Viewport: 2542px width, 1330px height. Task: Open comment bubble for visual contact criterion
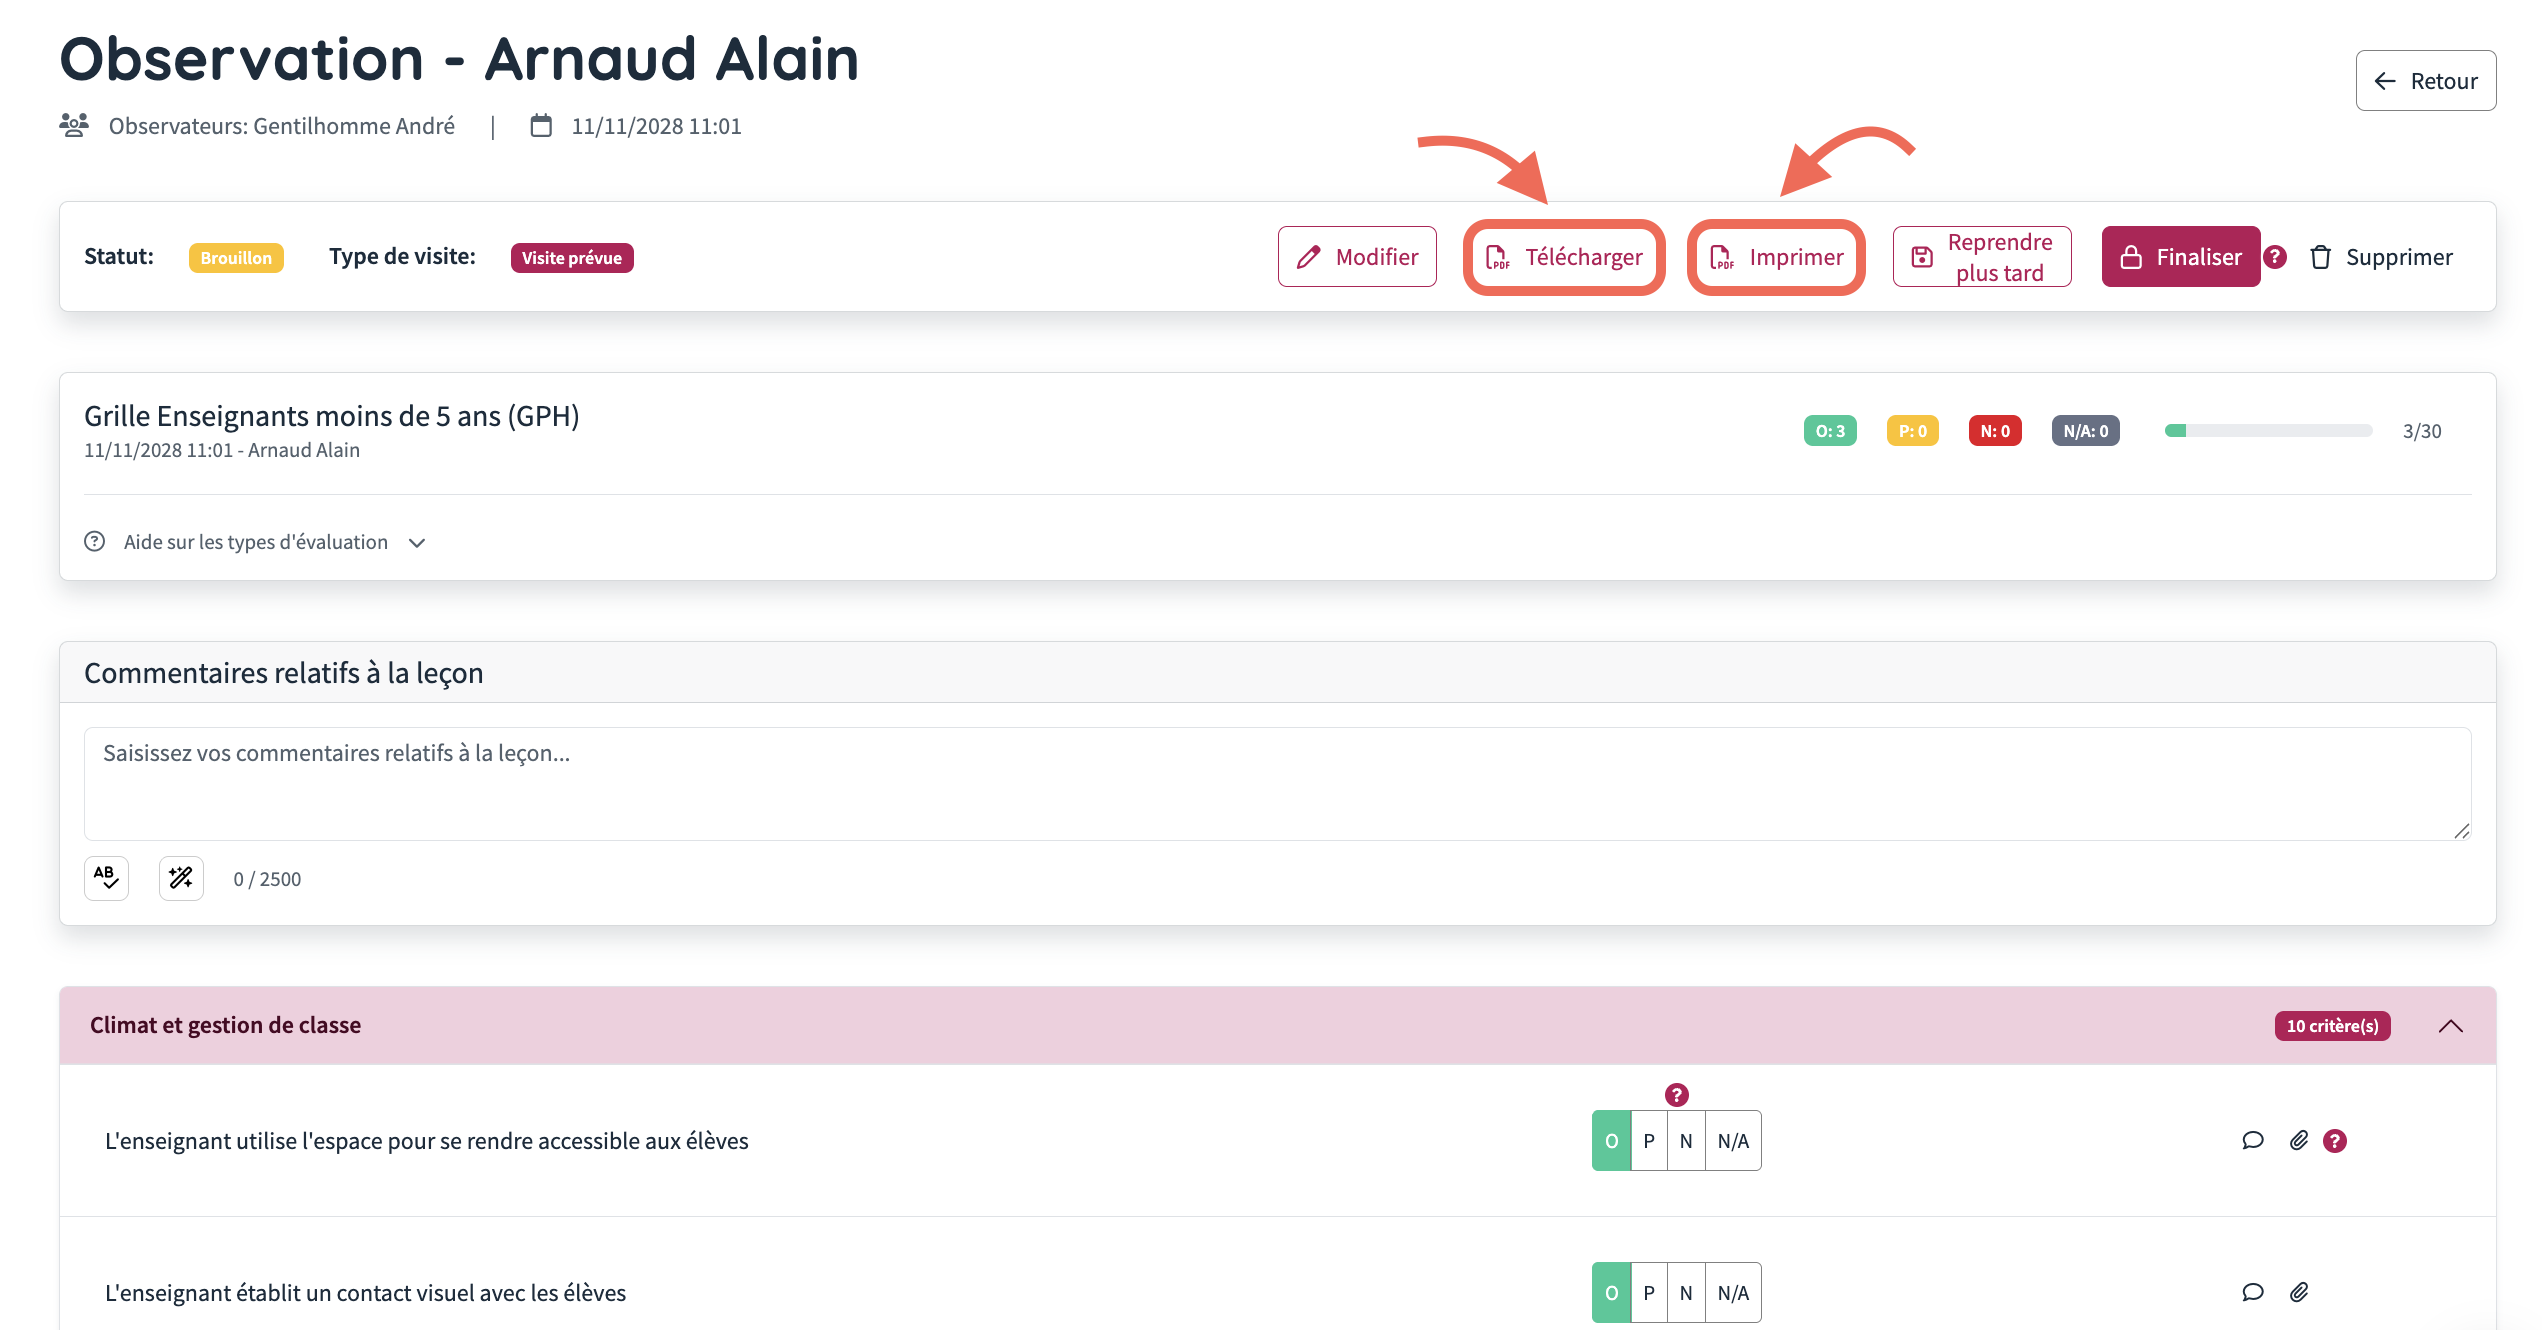2252,1293
